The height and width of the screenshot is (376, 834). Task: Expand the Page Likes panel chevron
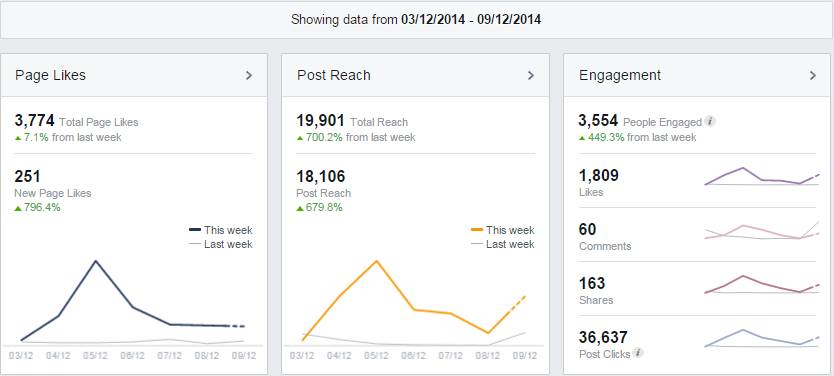[248, 76]
